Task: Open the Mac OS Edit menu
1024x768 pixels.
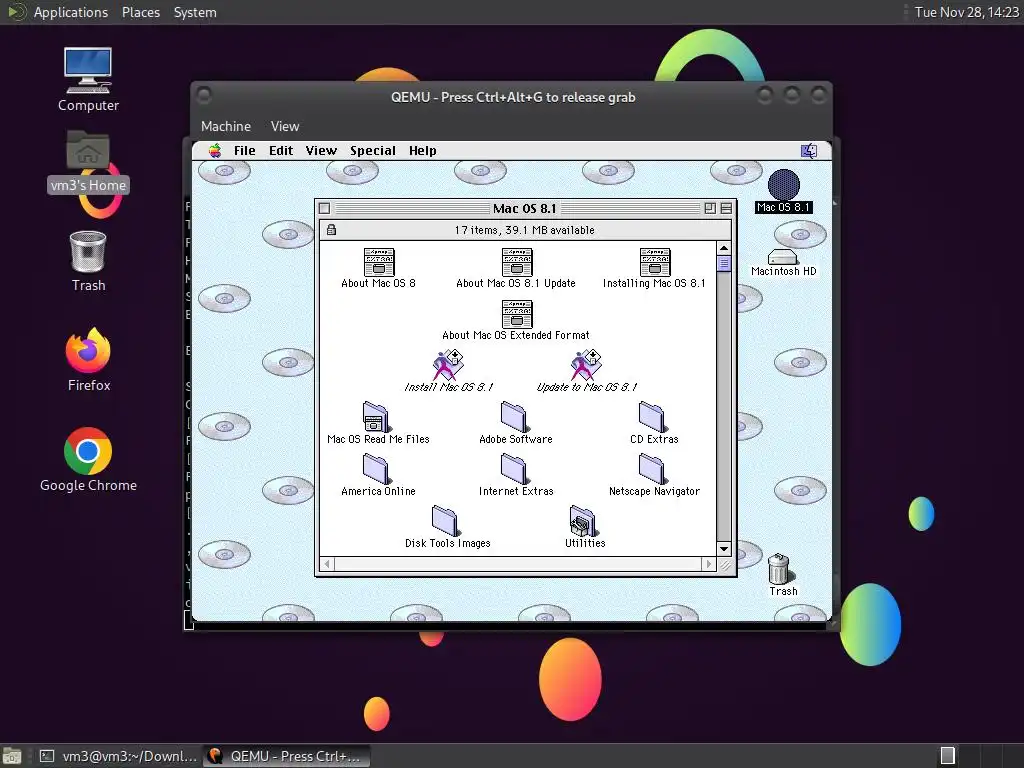Action: coord(281,151)
